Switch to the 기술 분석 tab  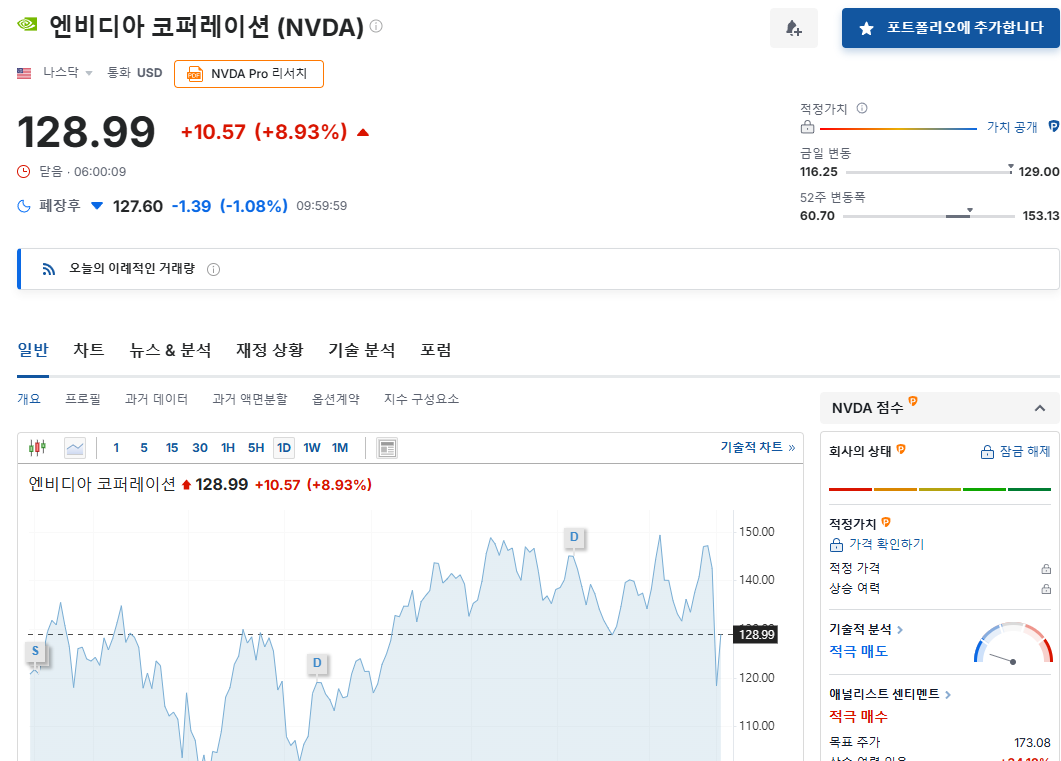(x=360, y=349)
